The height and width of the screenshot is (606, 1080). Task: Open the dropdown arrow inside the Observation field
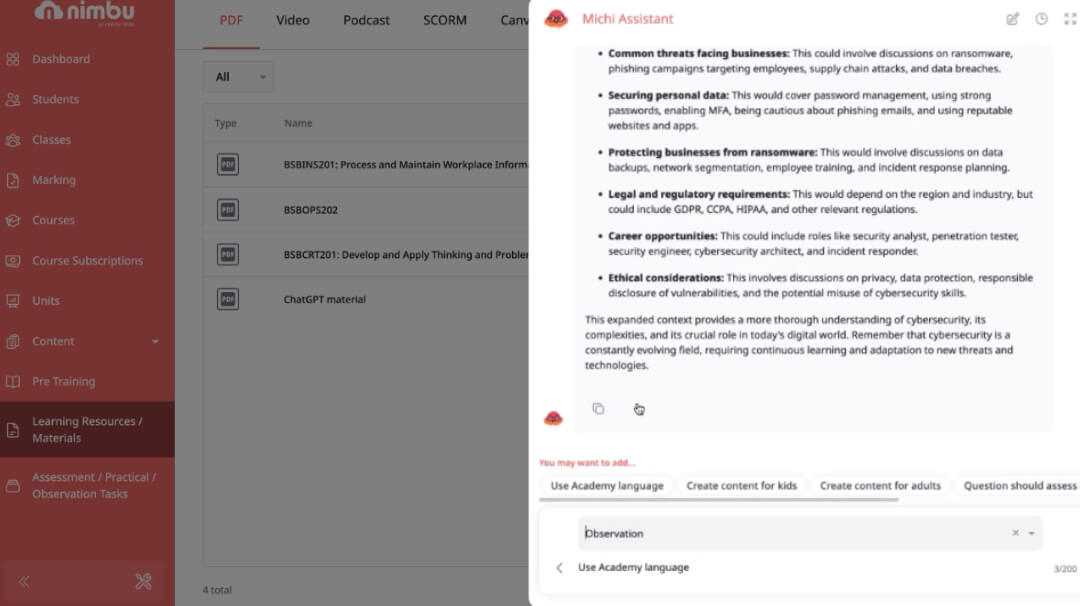pos(1031,533)
